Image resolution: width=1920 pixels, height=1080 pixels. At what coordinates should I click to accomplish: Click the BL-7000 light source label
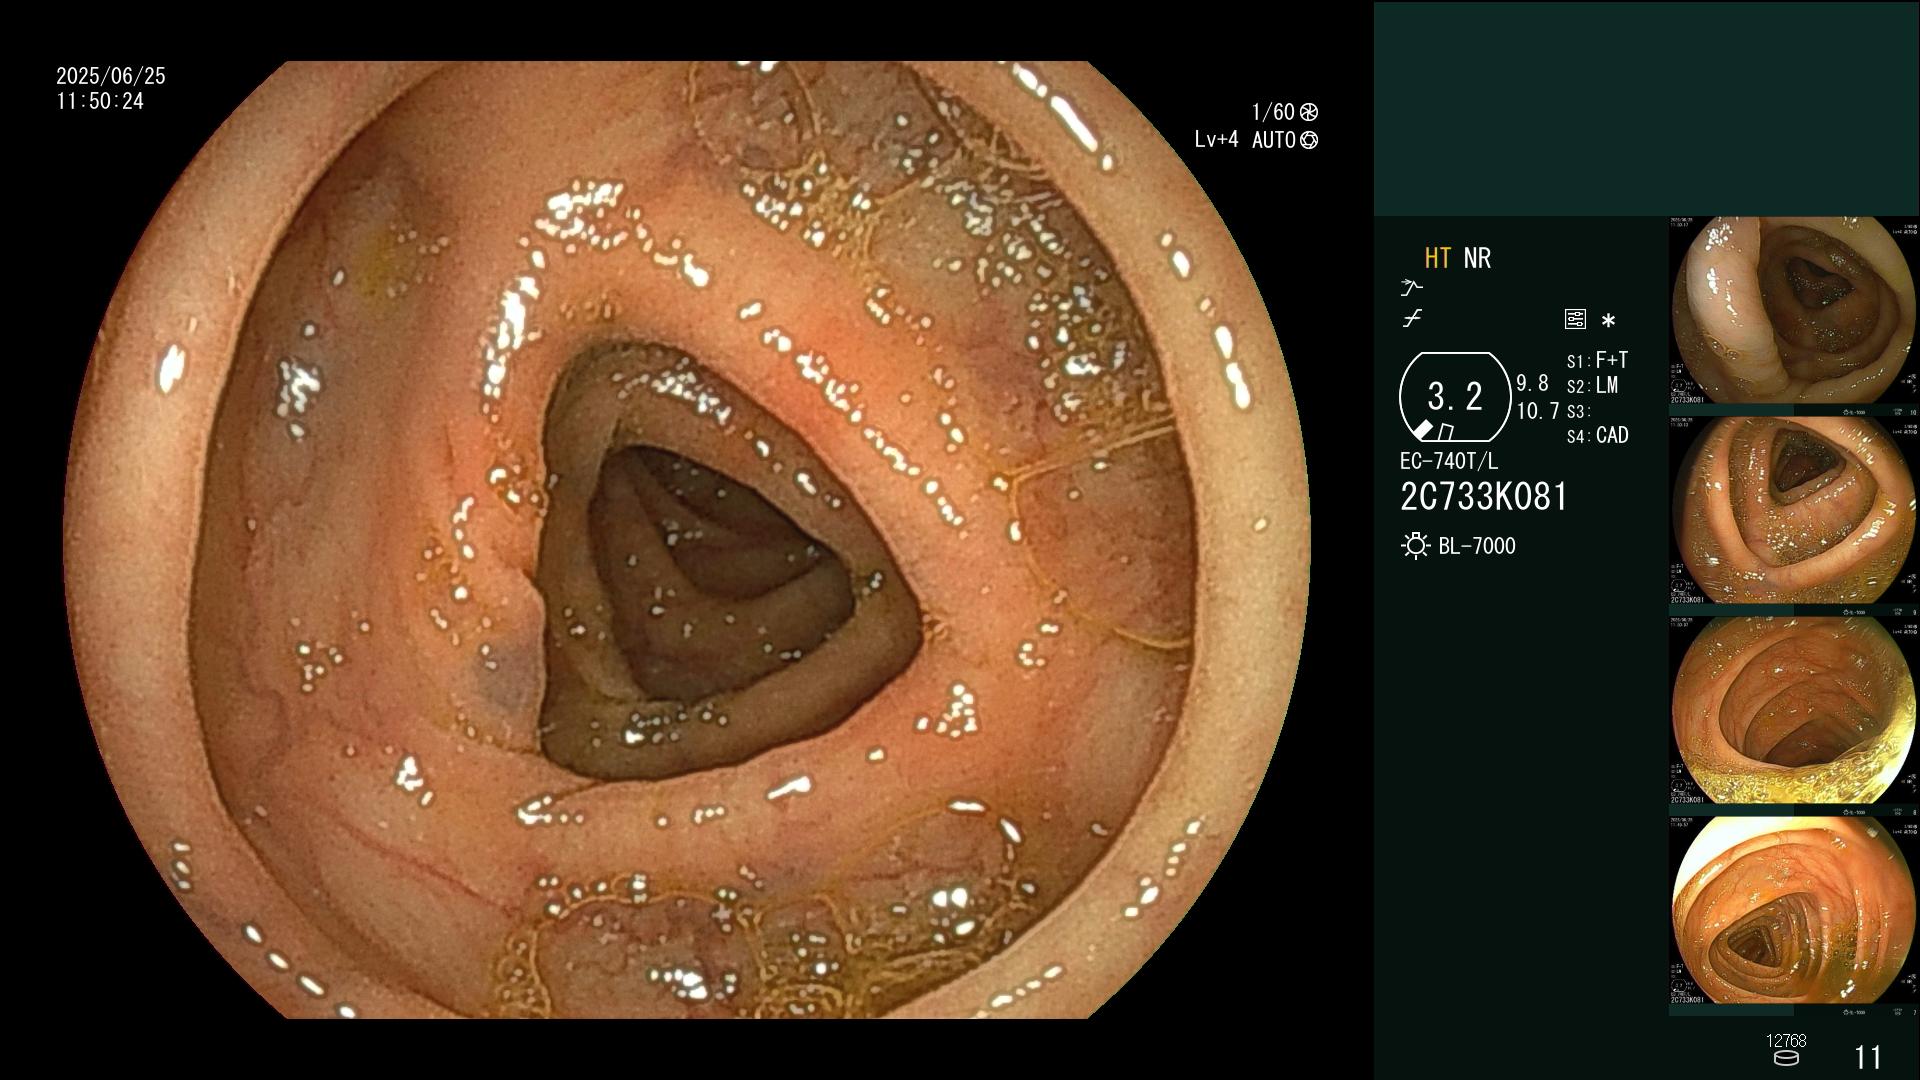(x=1477, y=546)
